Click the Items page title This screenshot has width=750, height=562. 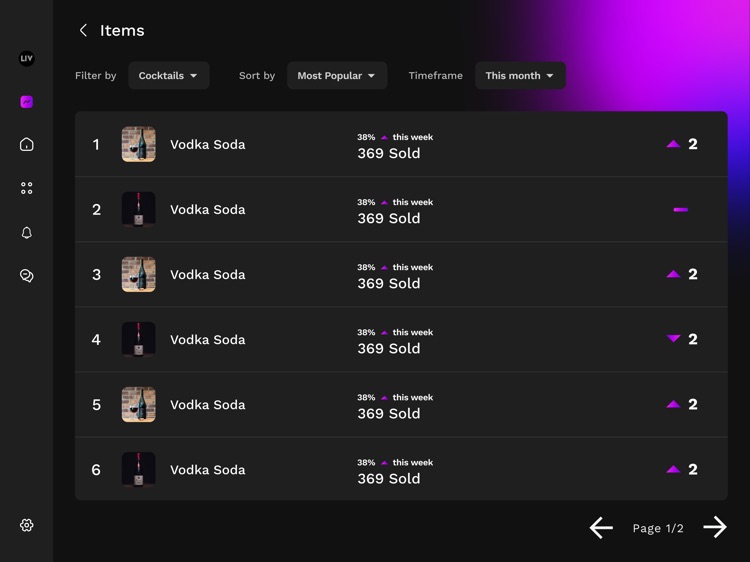(x=122, y=30)
